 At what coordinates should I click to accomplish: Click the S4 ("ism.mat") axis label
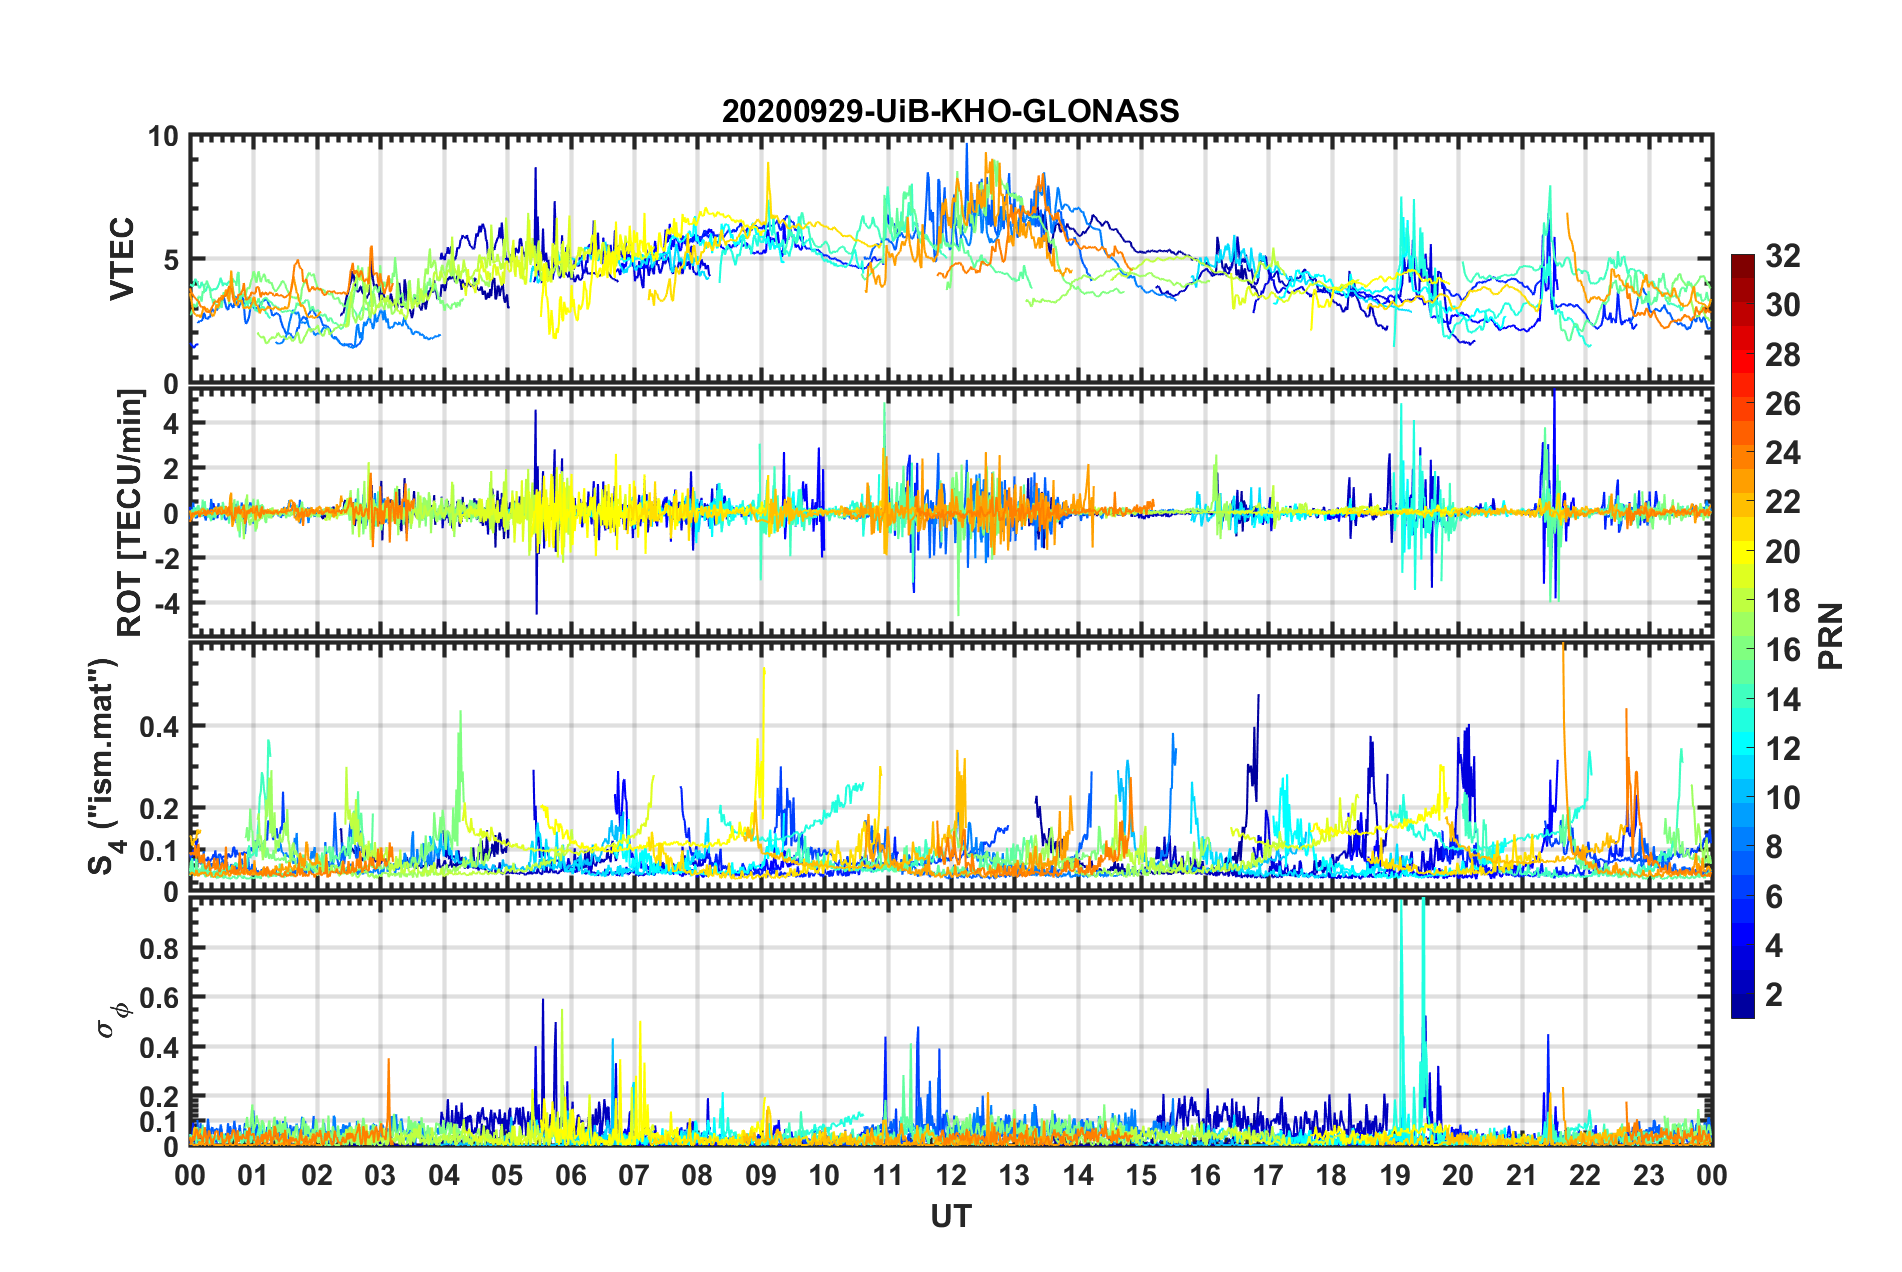pyautogui.click(x=104, y=767)
